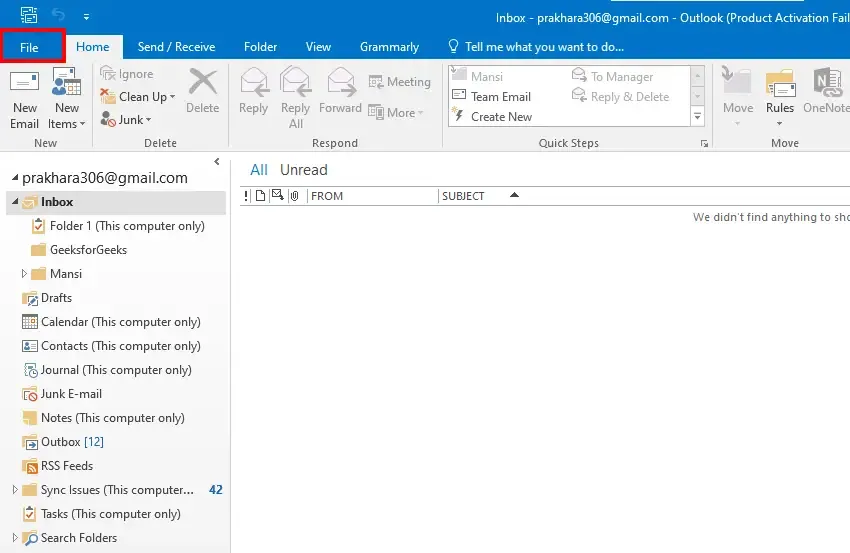Image resolution: width=850 pixels, height=553 pixels.
Task: Click the Tell me what you want to do box
Action: tap(536, 47)
